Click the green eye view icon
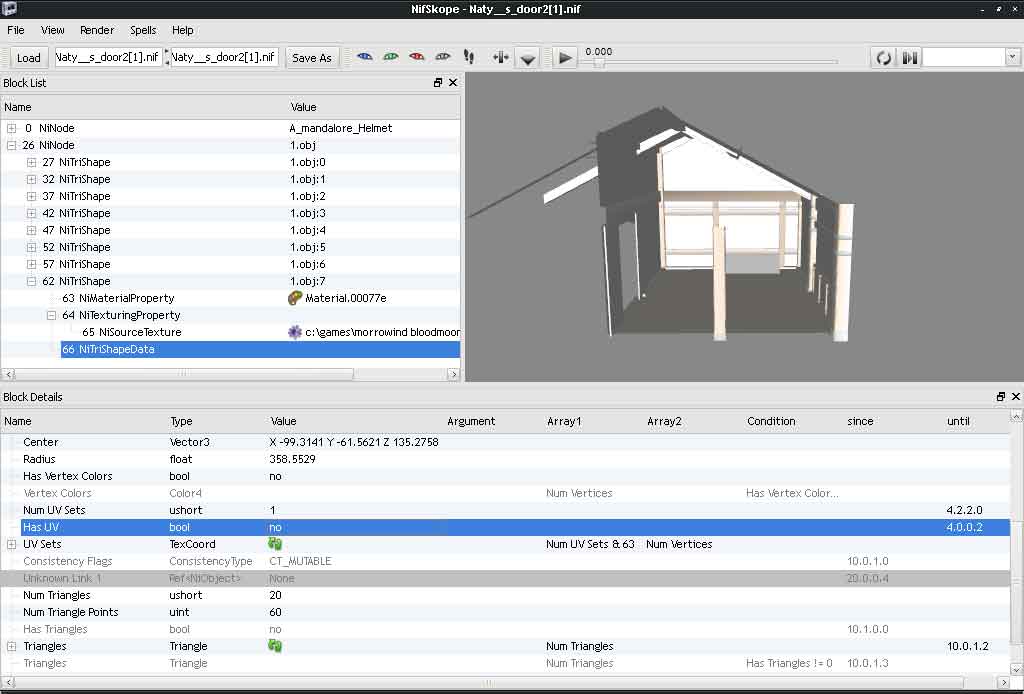The height and width of the screenshot is (694, 1024). click(391, 57)
